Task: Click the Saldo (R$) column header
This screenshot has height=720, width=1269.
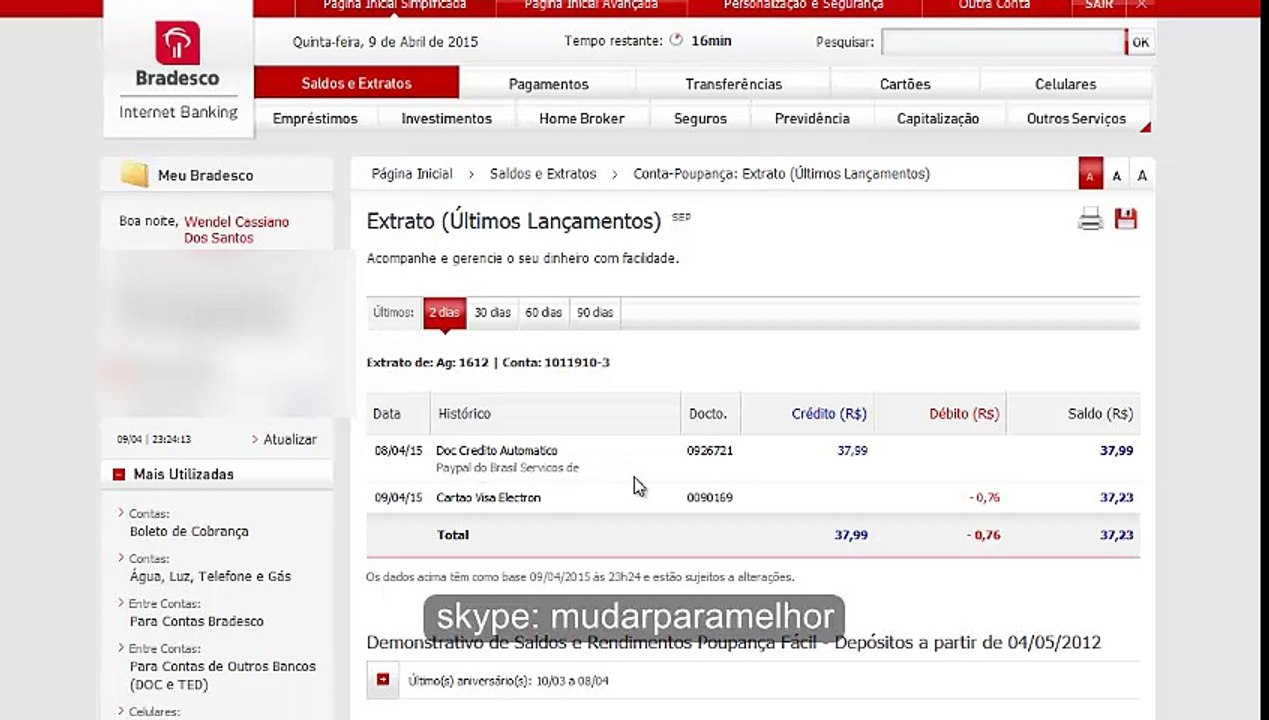Action: click(x=1100, y=414)
